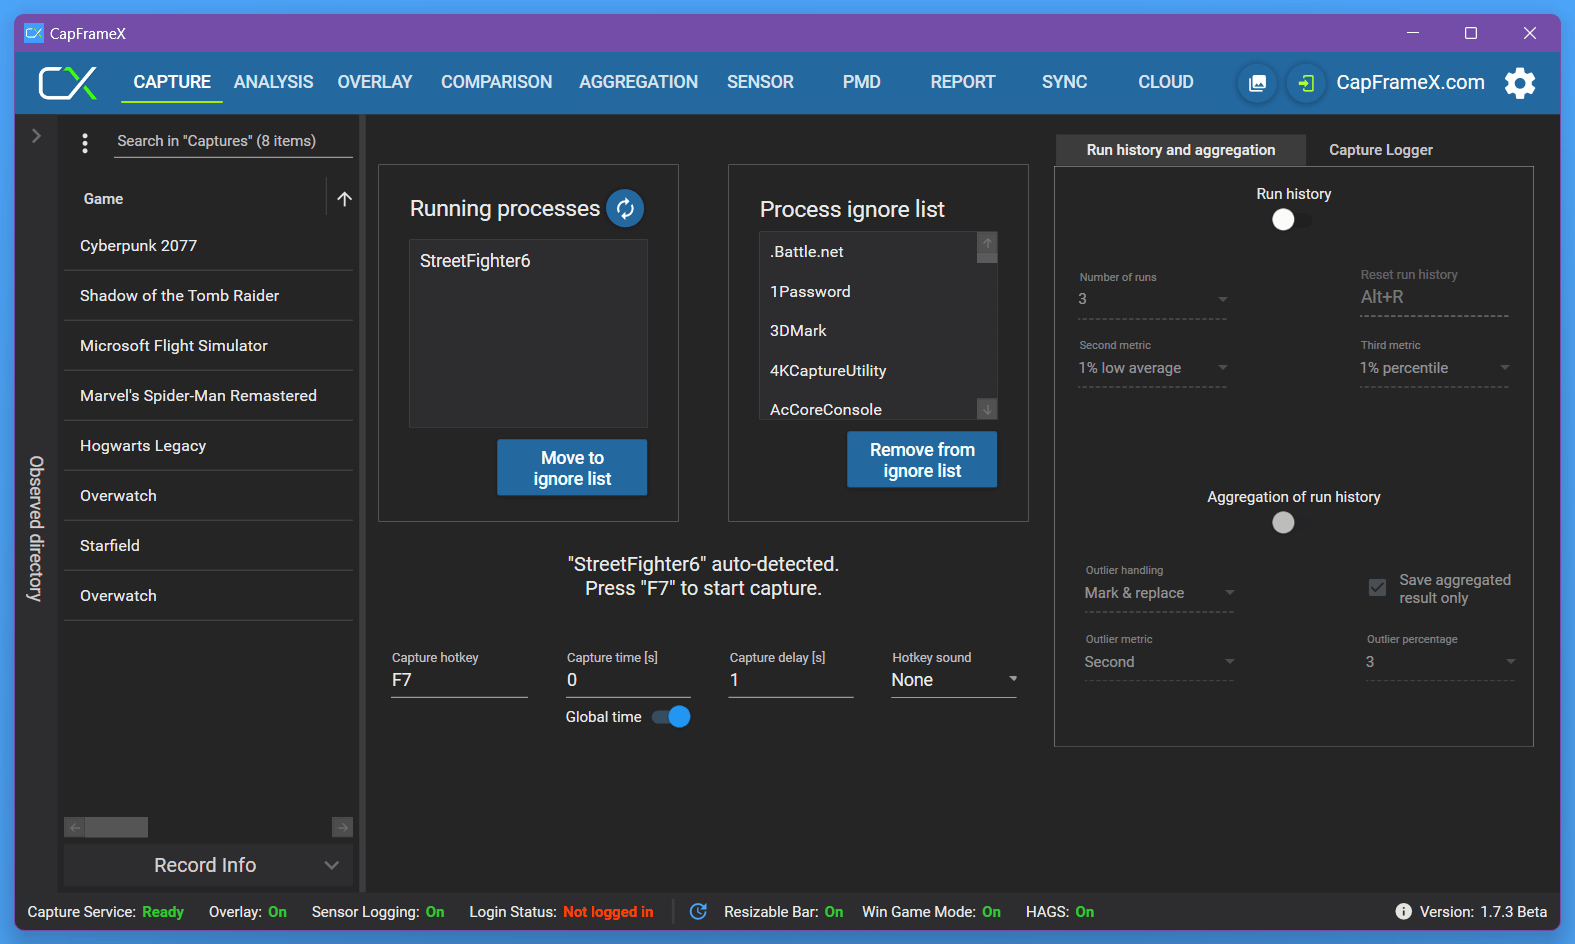This screenshot has width=1575, height=944.
Task: Click the Capture hotkey field
Action: point(459,680)
